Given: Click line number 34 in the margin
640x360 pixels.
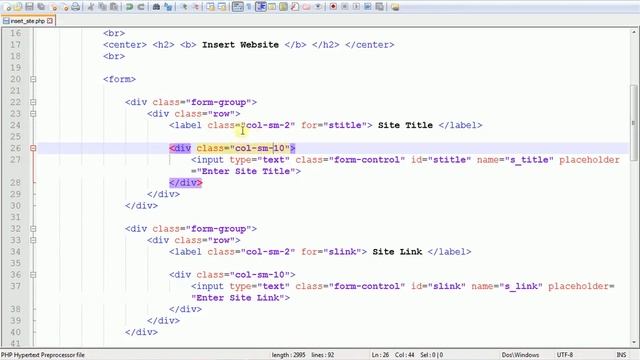Looking at the screenshot, I should coord(16,251).
